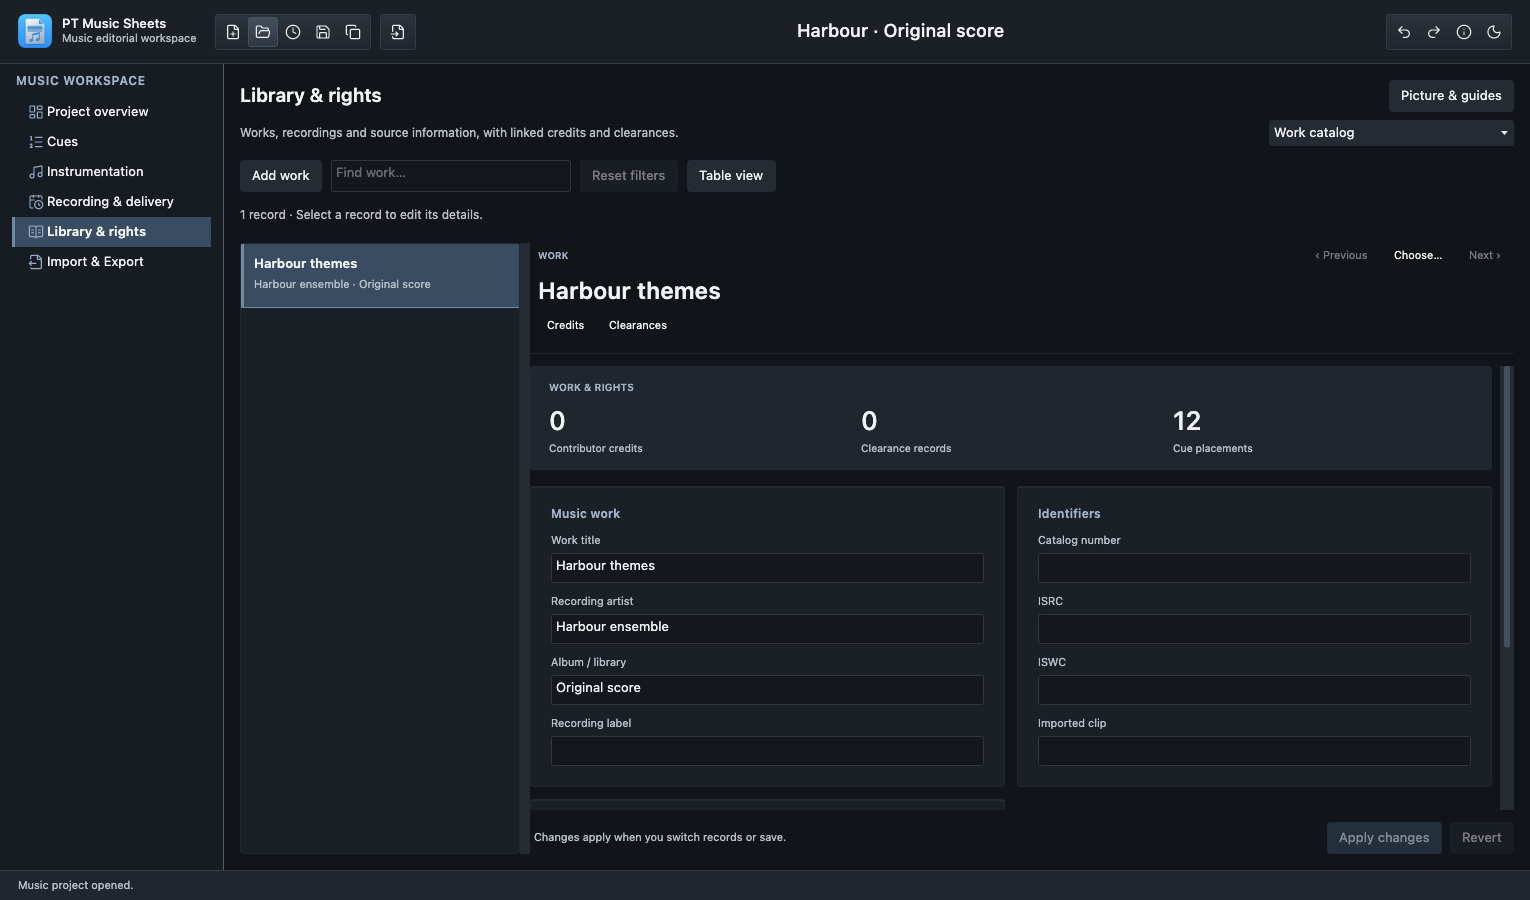Click the Album / library field
This screenshot has width=1530, height=900.
click(767, 690)
